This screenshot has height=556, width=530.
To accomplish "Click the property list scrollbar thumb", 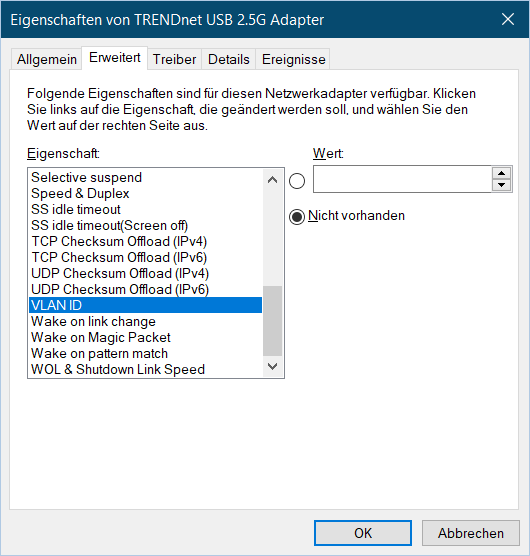I will pos(272,321).
